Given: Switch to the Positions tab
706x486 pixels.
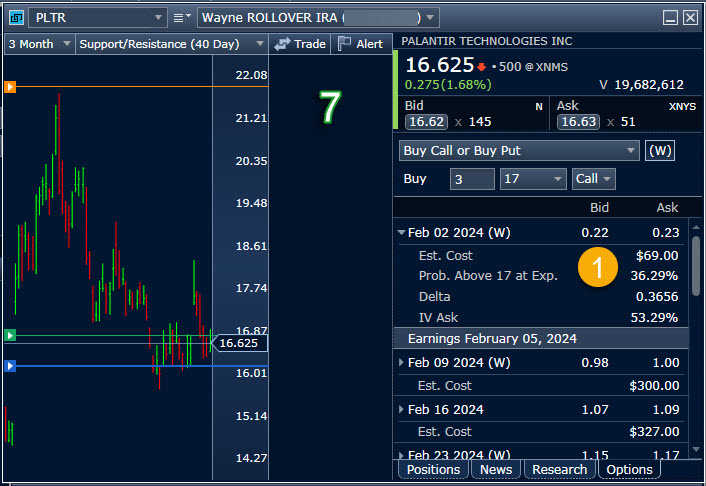Looking at the screenshot, I should (x=433, y=469).
